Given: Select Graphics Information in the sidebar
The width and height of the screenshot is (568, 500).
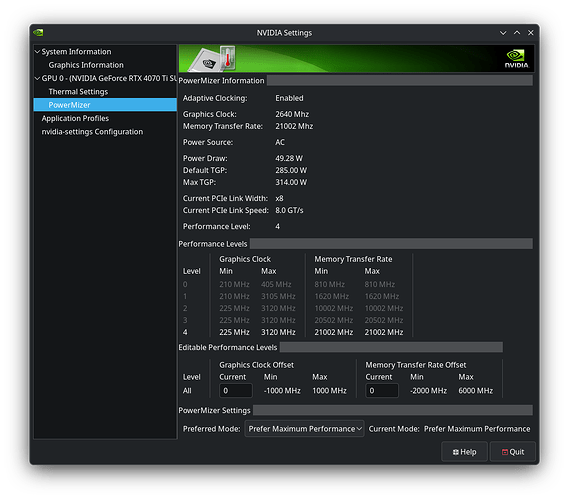Looking at the screenshot, I should click(86, 65).
